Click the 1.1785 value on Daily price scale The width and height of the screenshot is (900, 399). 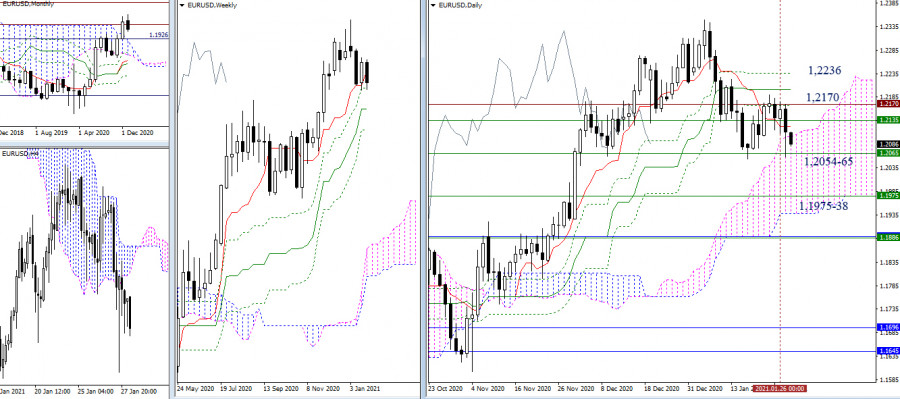(x=889, y=286)
